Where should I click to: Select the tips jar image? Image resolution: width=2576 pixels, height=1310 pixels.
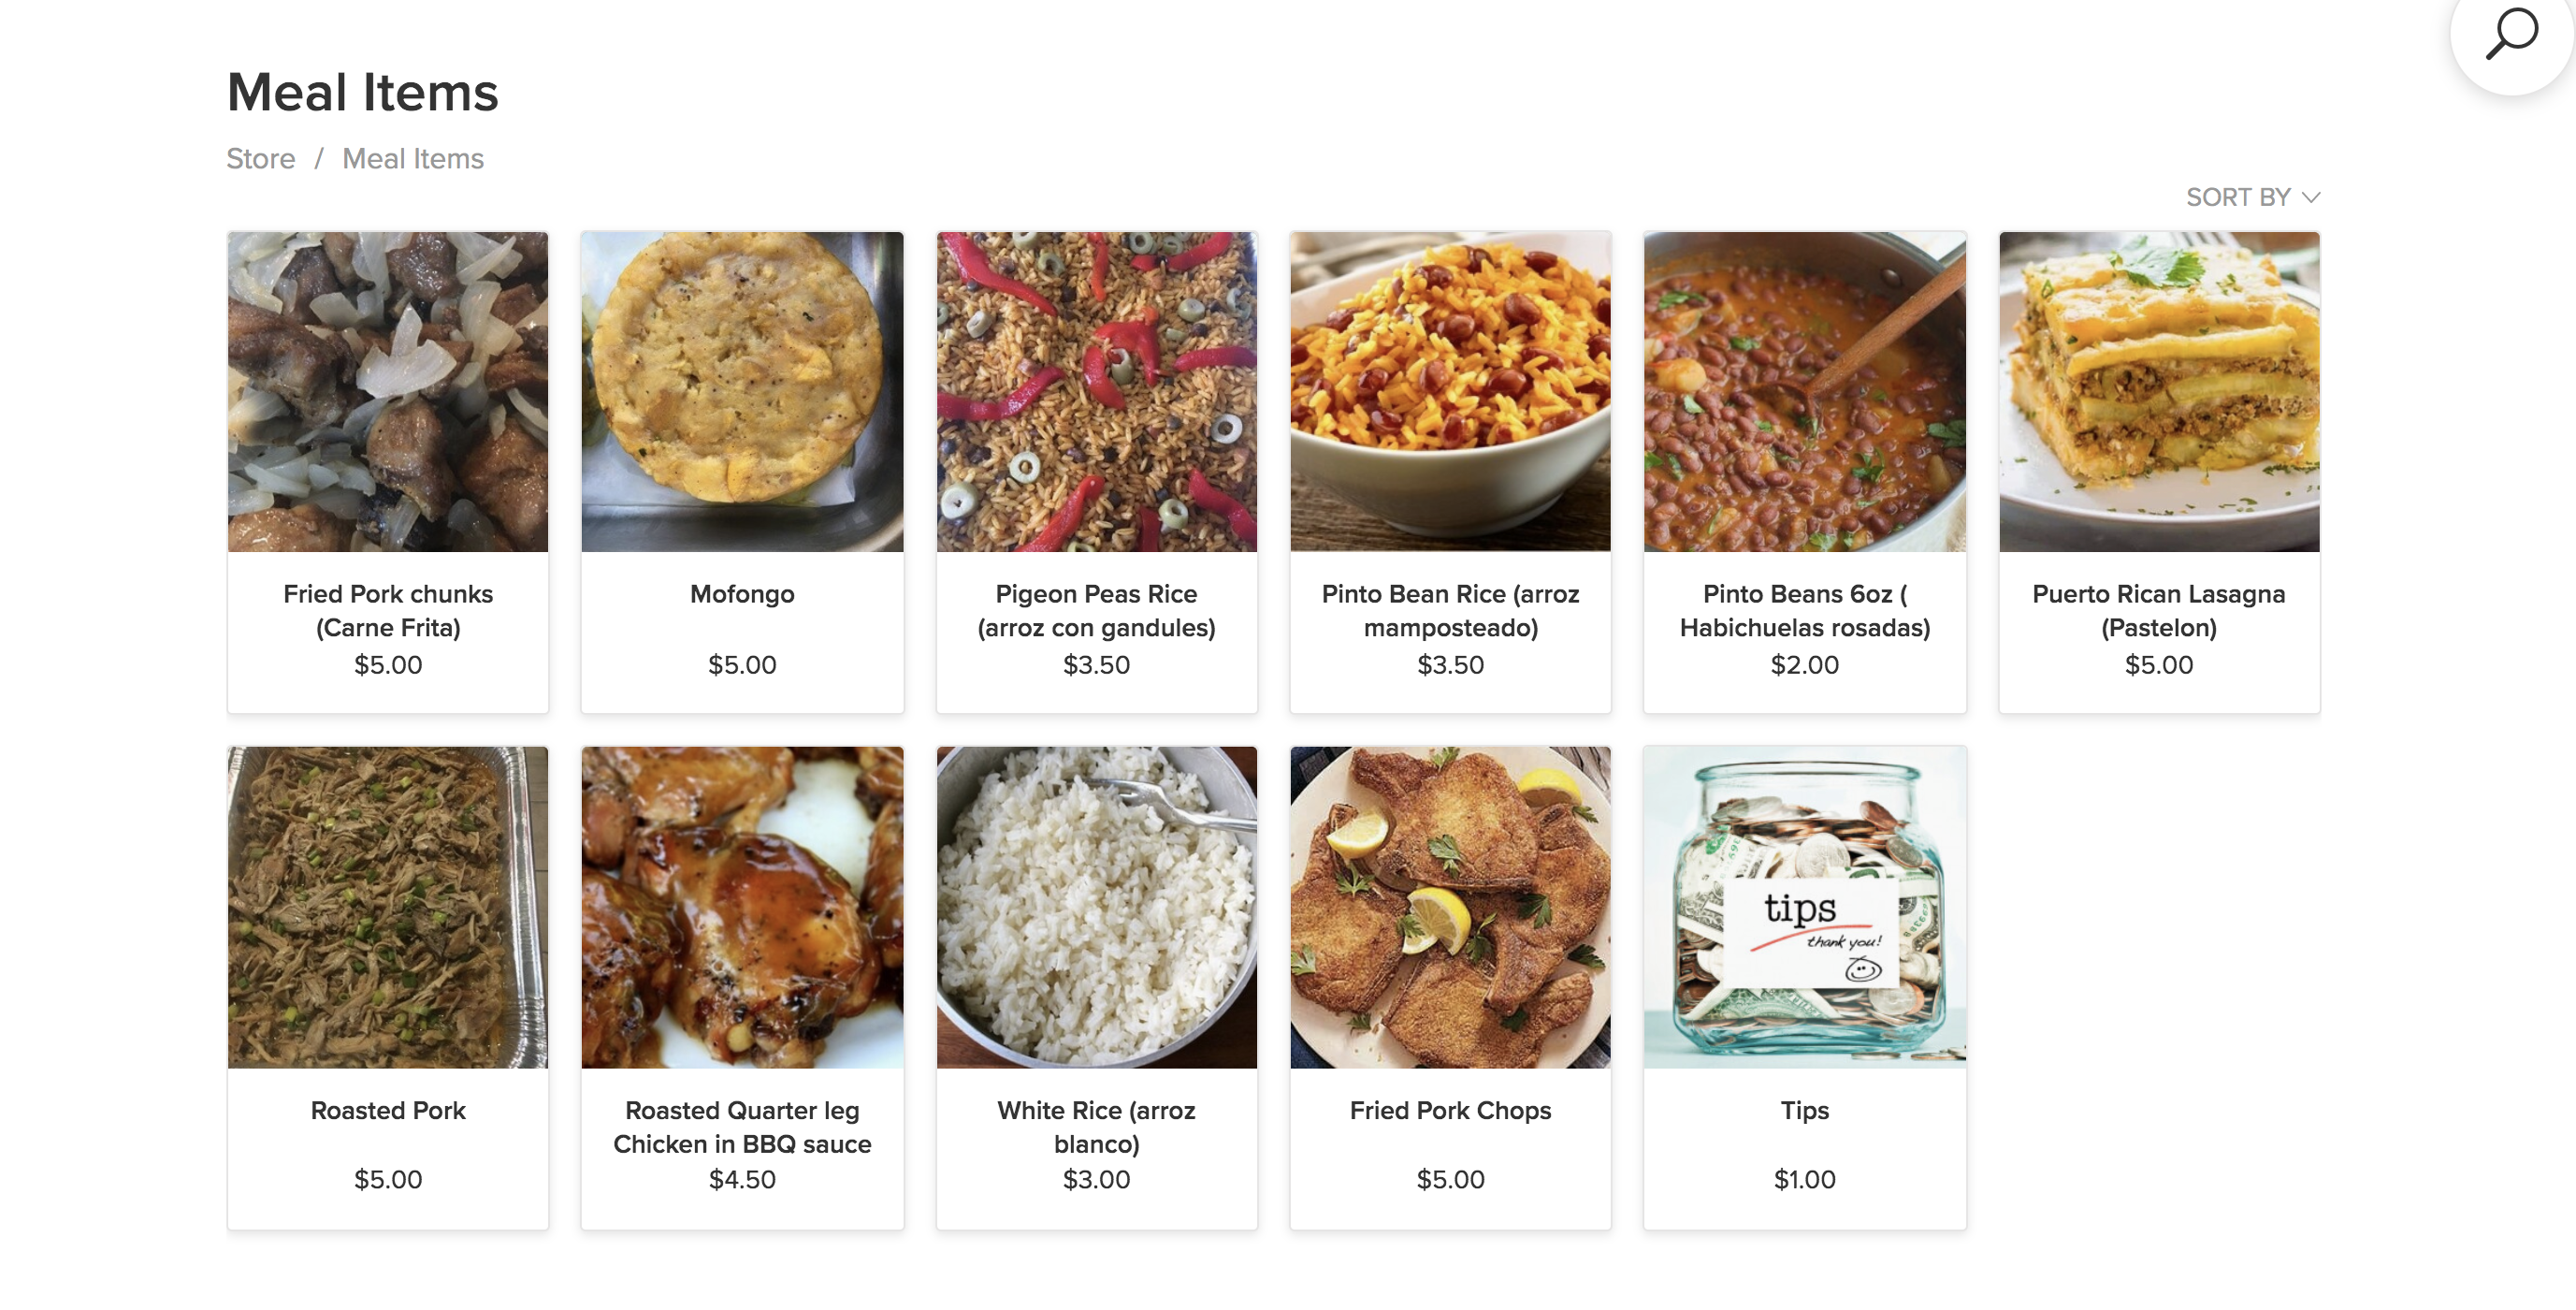(1804, 907)
